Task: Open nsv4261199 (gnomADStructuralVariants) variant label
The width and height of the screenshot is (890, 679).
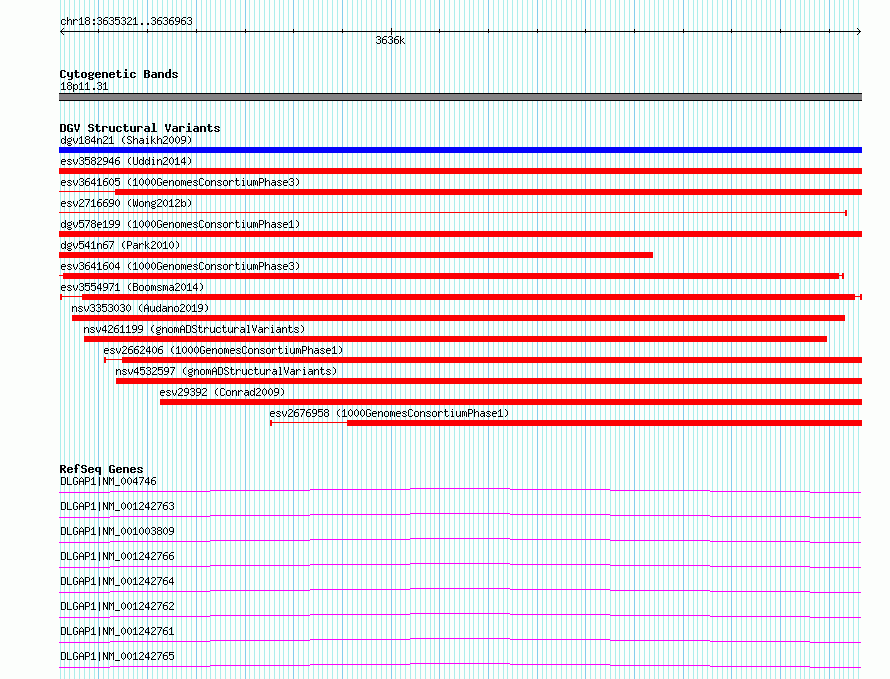Action: [194, 329]
